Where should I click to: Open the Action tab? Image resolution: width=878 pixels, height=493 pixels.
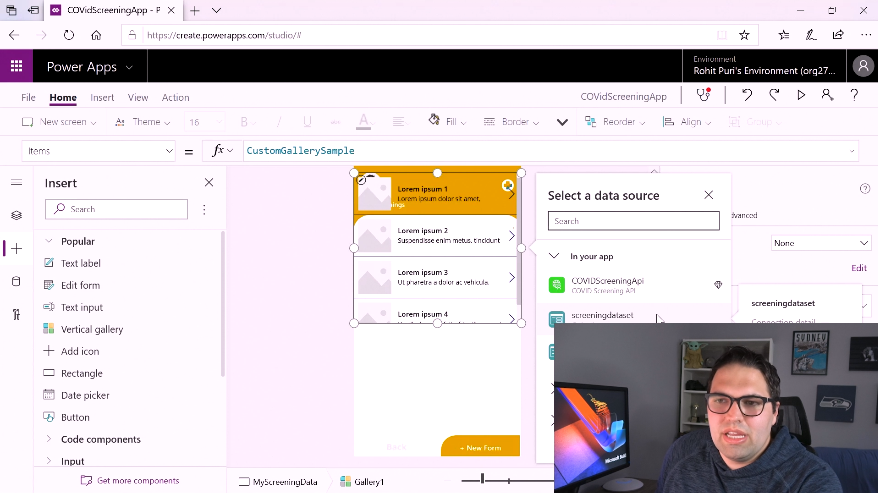point(175,97)
